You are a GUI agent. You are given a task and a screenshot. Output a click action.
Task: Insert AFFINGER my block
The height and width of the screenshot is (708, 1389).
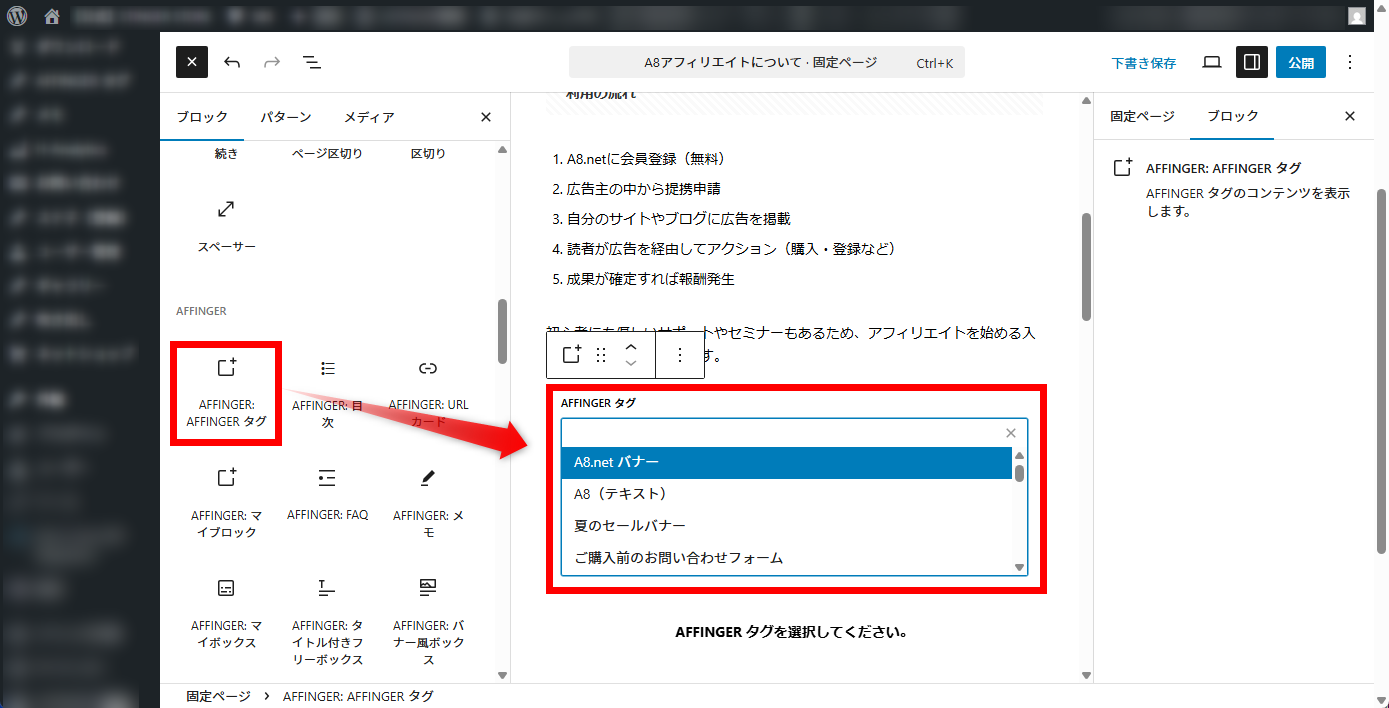coord(227,504)
